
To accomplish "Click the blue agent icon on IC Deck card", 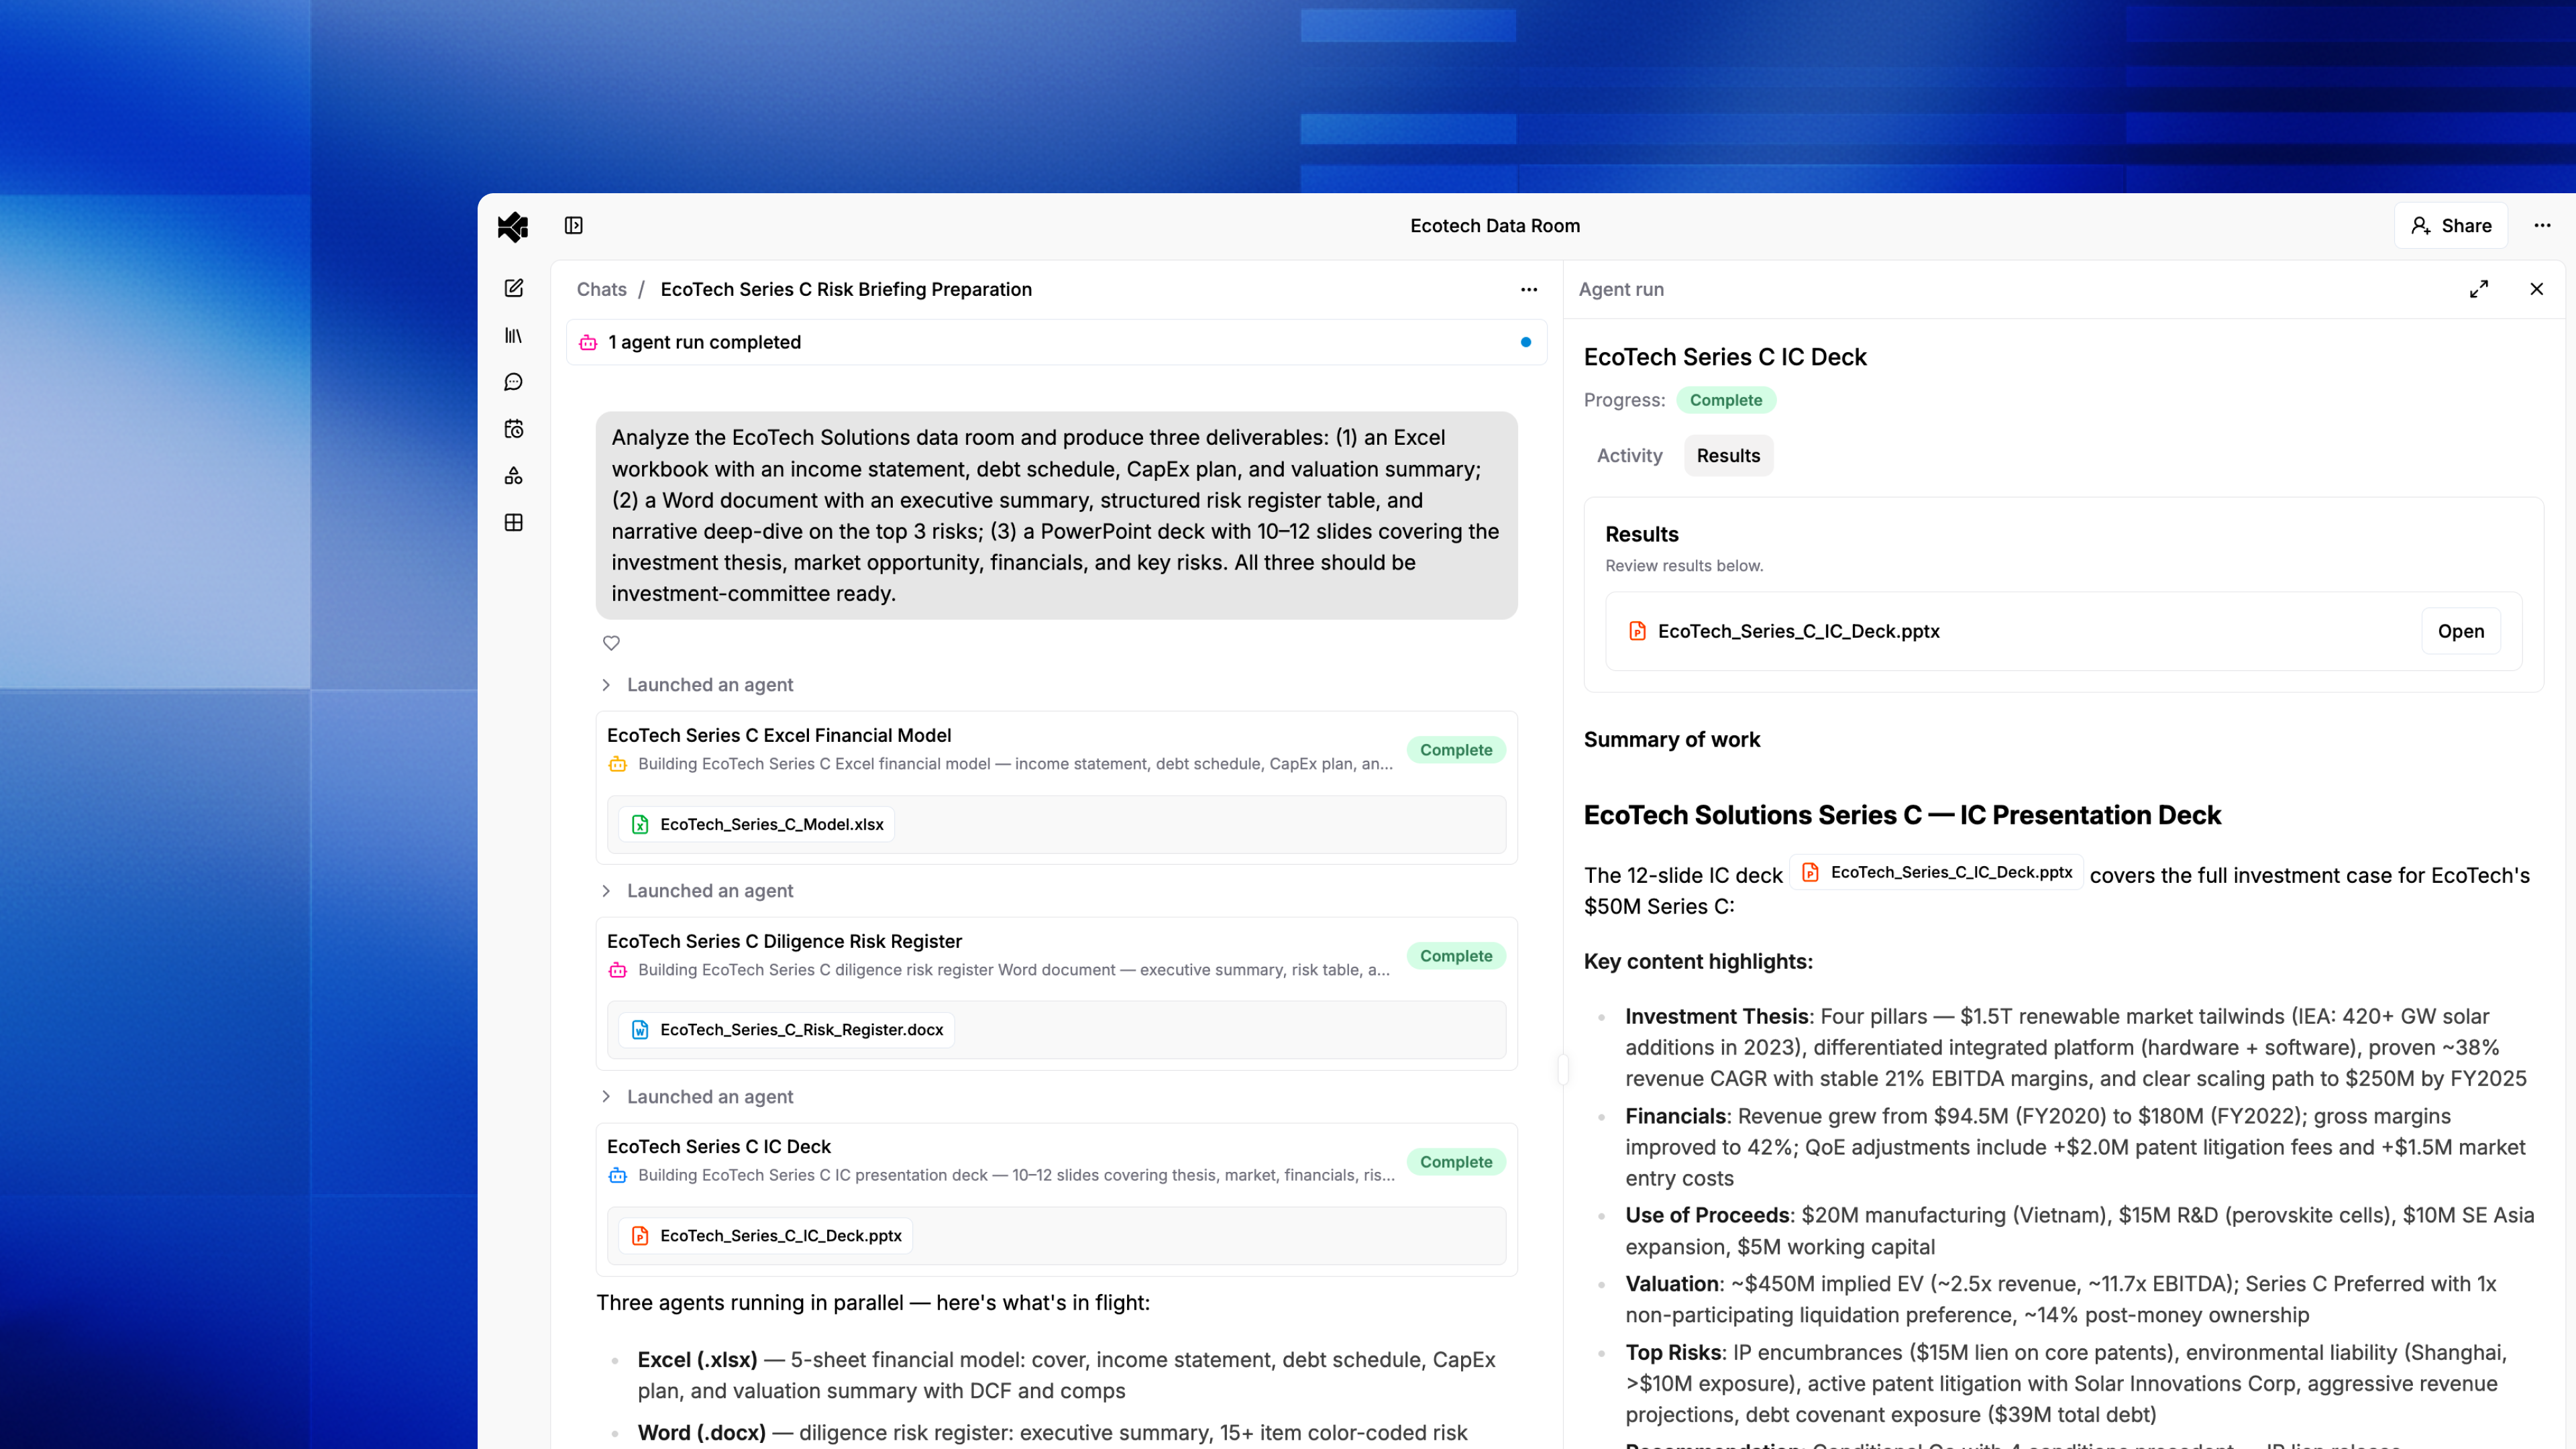I will click(x=618, y=1176).
